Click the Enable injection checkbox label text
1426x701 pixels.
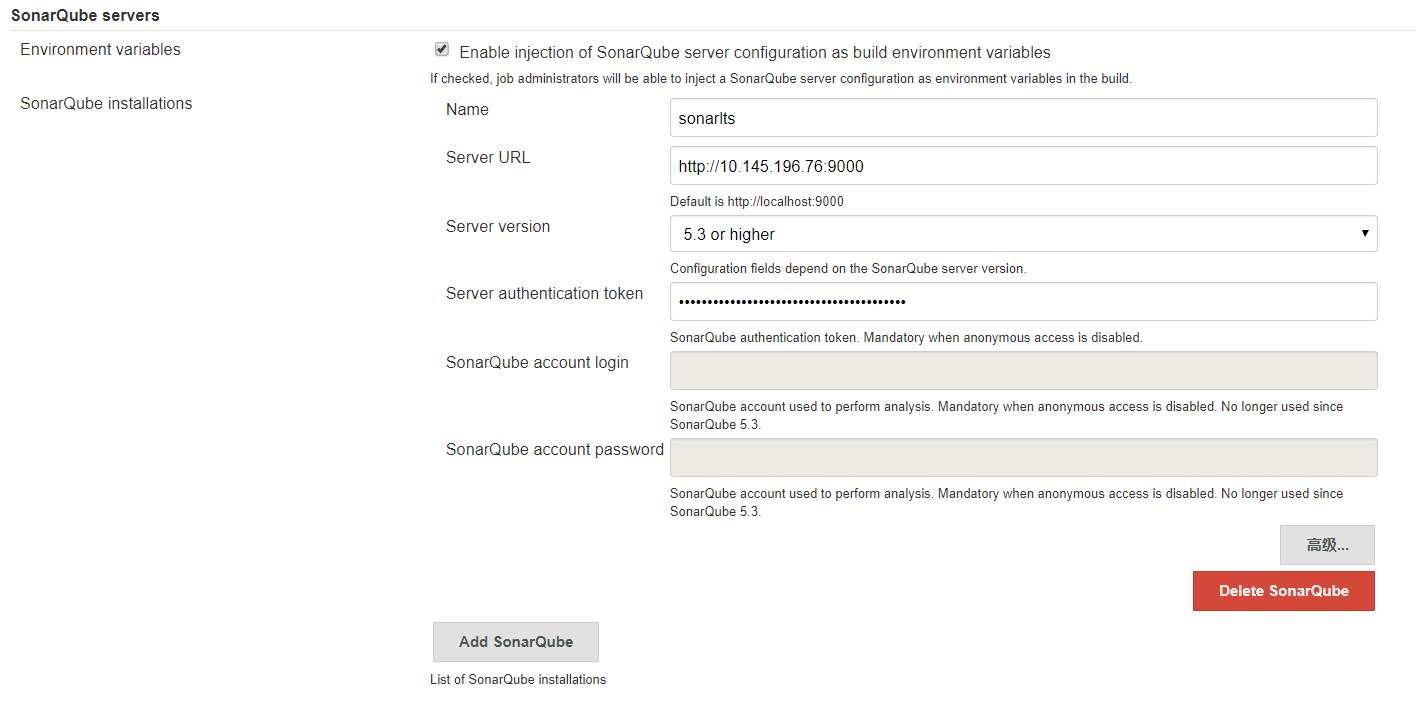(754, 52)
